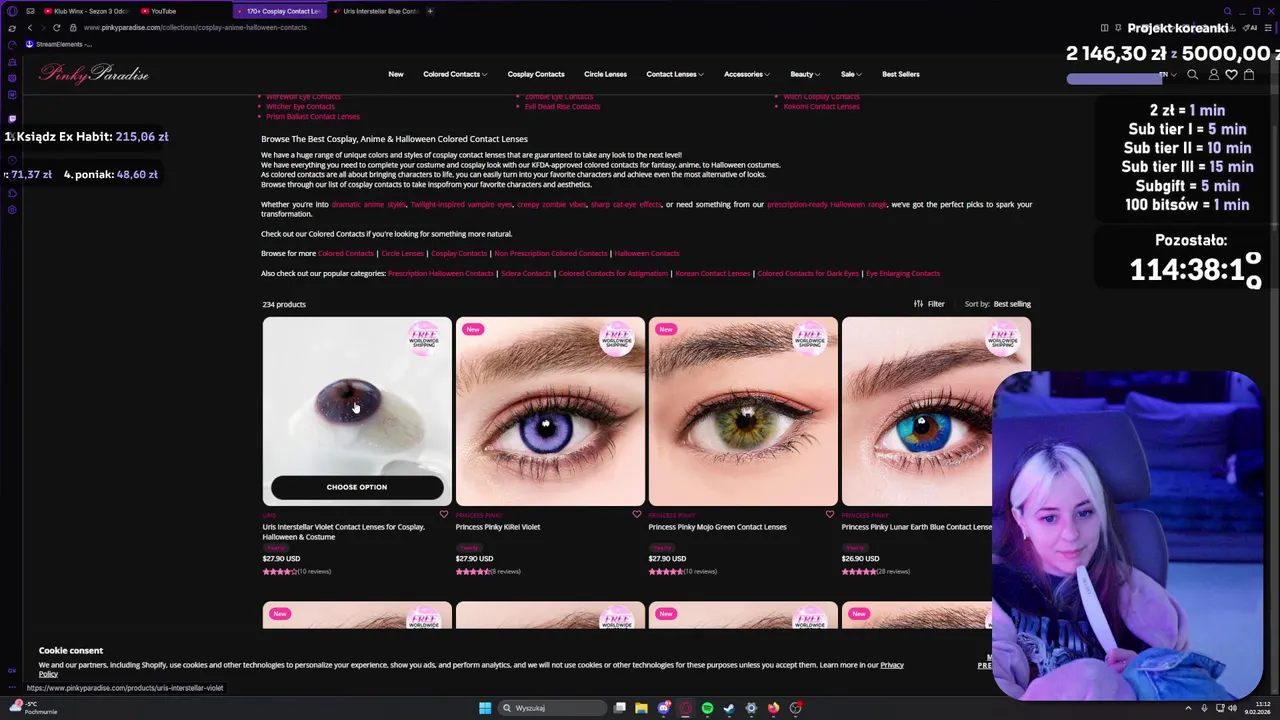
Task: Open Windows Start menu
Action: click(x=485, y=708)
